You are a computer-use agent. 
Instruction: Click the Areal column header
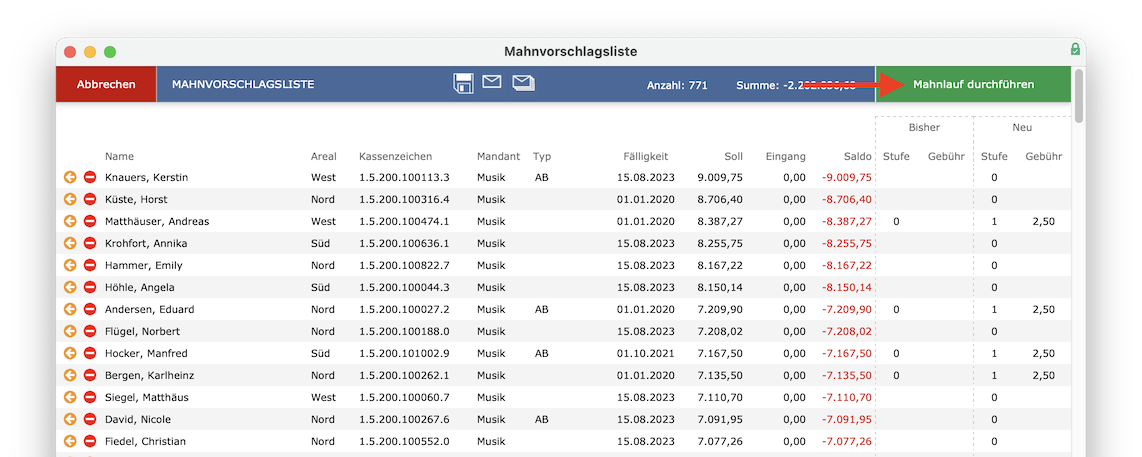click(x=323, y=156)
